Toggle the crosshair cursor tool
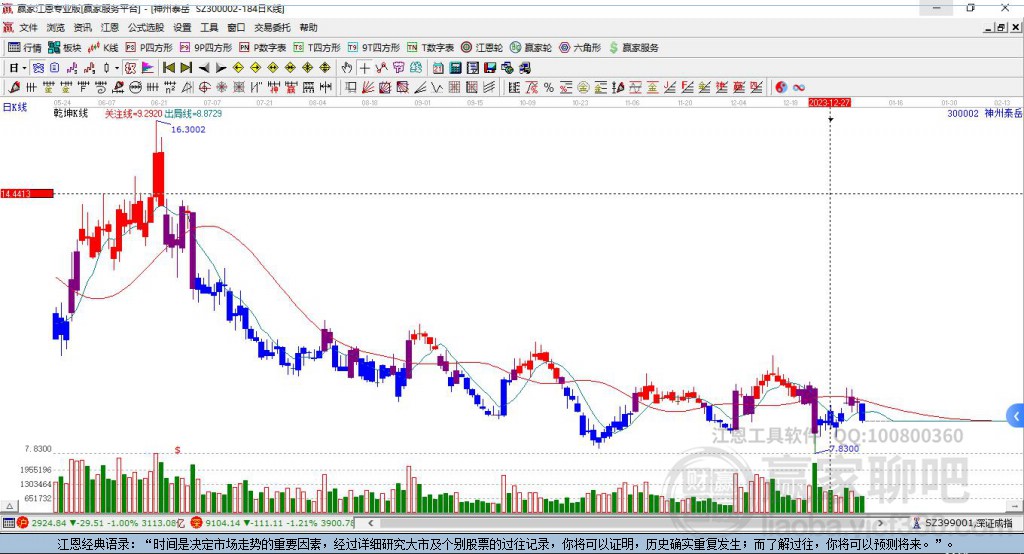The height and width of the screenshot is (554, 1024). (x=364, y=68)
